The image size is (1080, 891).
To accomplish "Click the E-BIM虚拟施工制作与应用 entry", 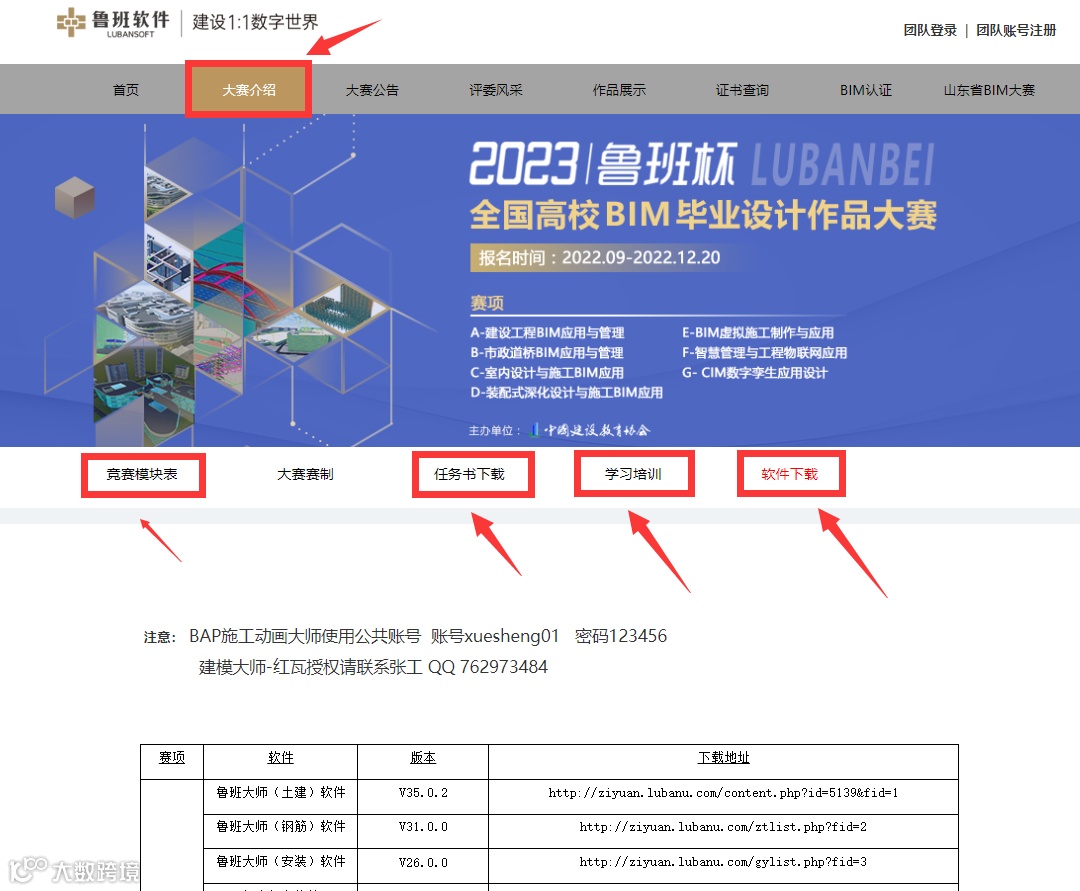I will [x=758, y=333].
